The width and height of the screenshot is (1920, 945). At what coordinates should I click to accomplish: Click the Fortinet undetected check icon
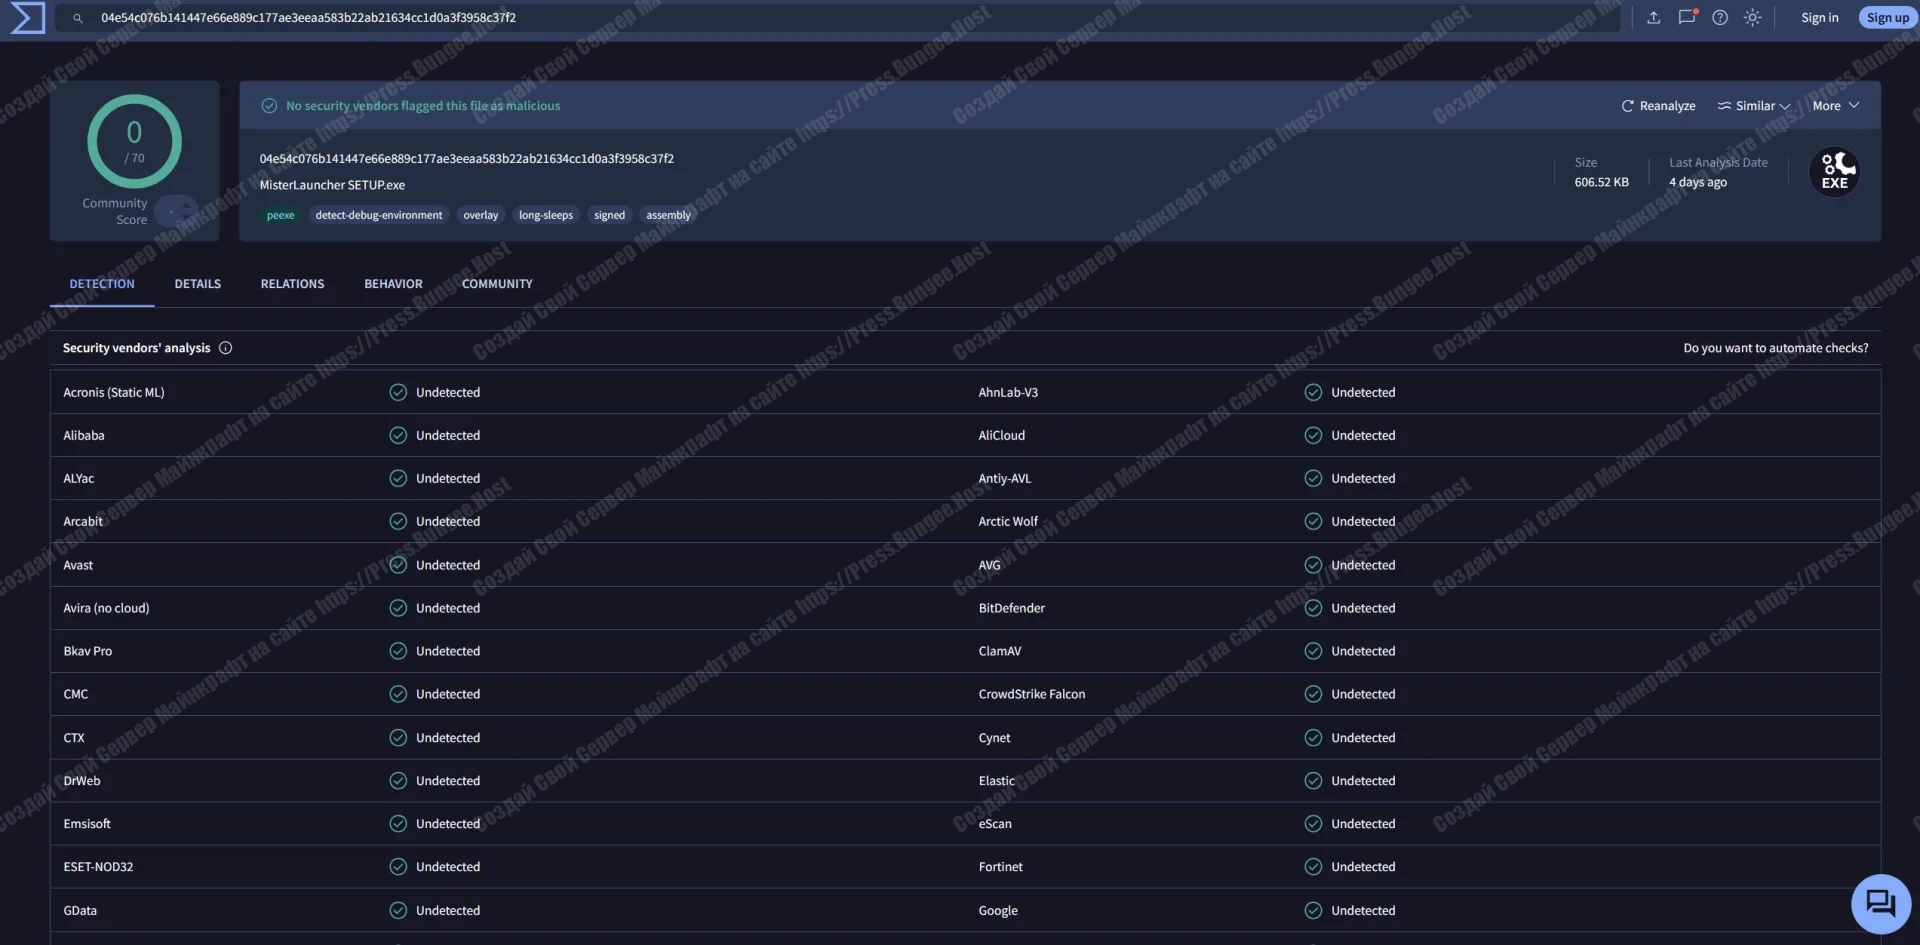(1313, 867)
